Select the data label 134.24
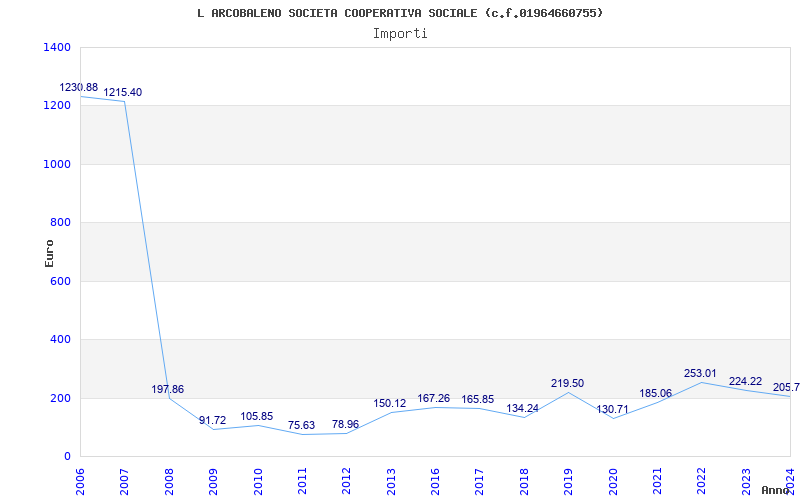The image size is (800, 500). (522, 408)
